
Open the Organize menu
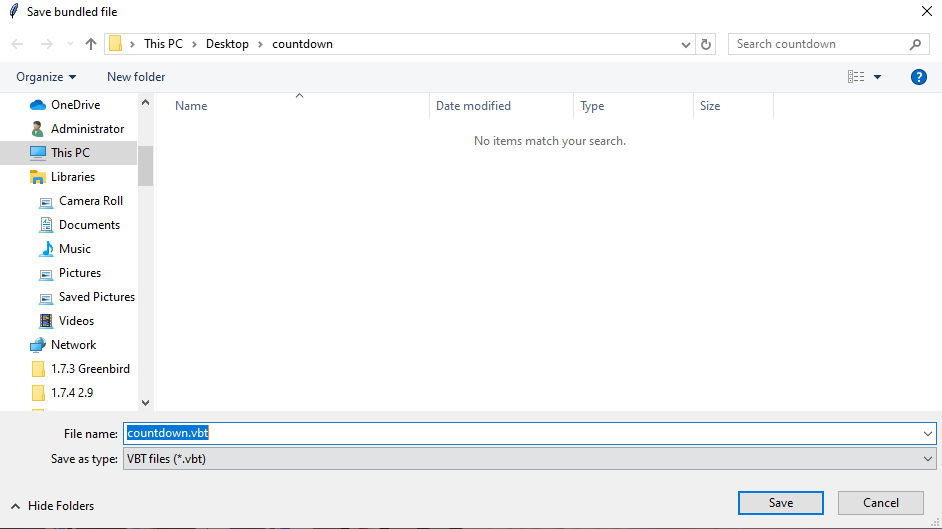click(46, 77)
